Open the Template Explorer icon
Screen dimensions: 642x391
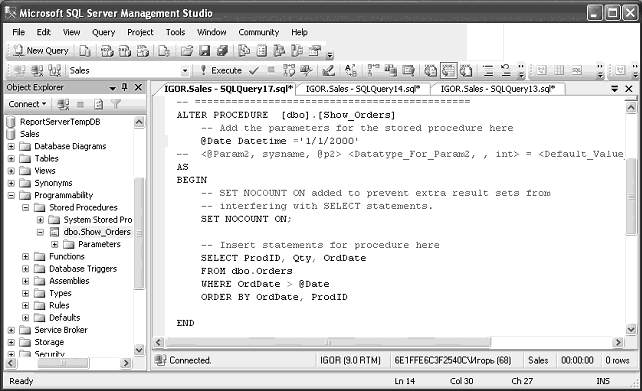pyautogui.click(x=297, y=51)
